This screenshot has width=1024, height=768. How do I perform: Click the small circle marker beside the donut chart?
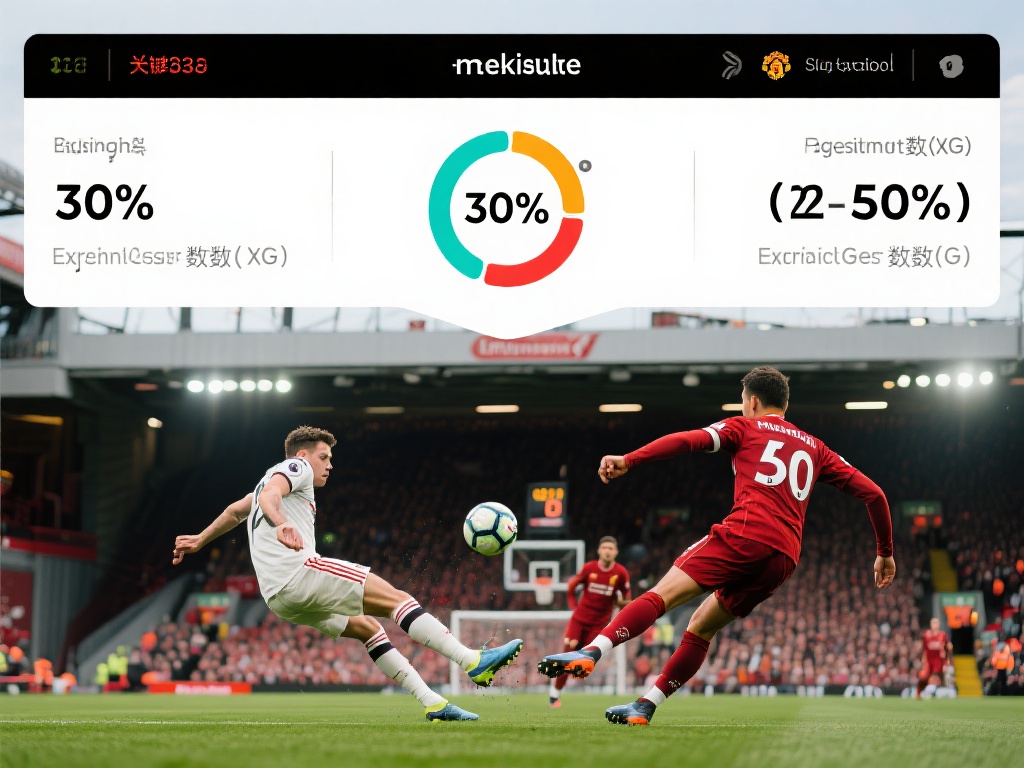coord(585,166)
